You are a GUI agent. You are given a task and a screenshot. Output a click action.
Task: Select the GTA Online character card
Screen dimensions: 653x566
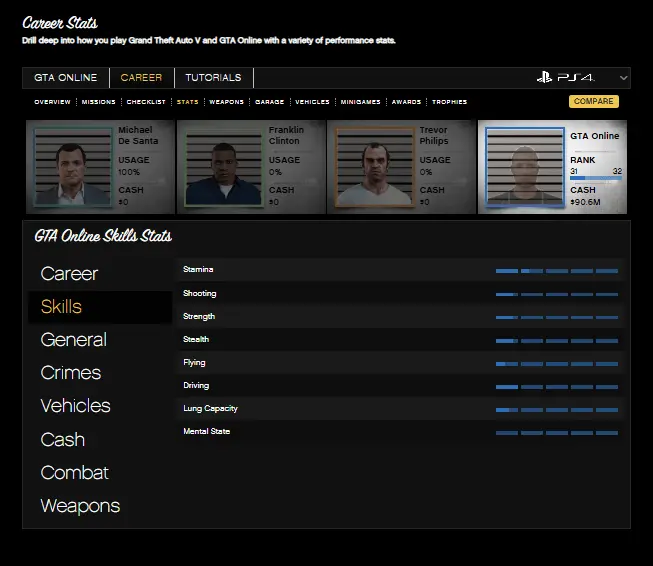point(552,167)
